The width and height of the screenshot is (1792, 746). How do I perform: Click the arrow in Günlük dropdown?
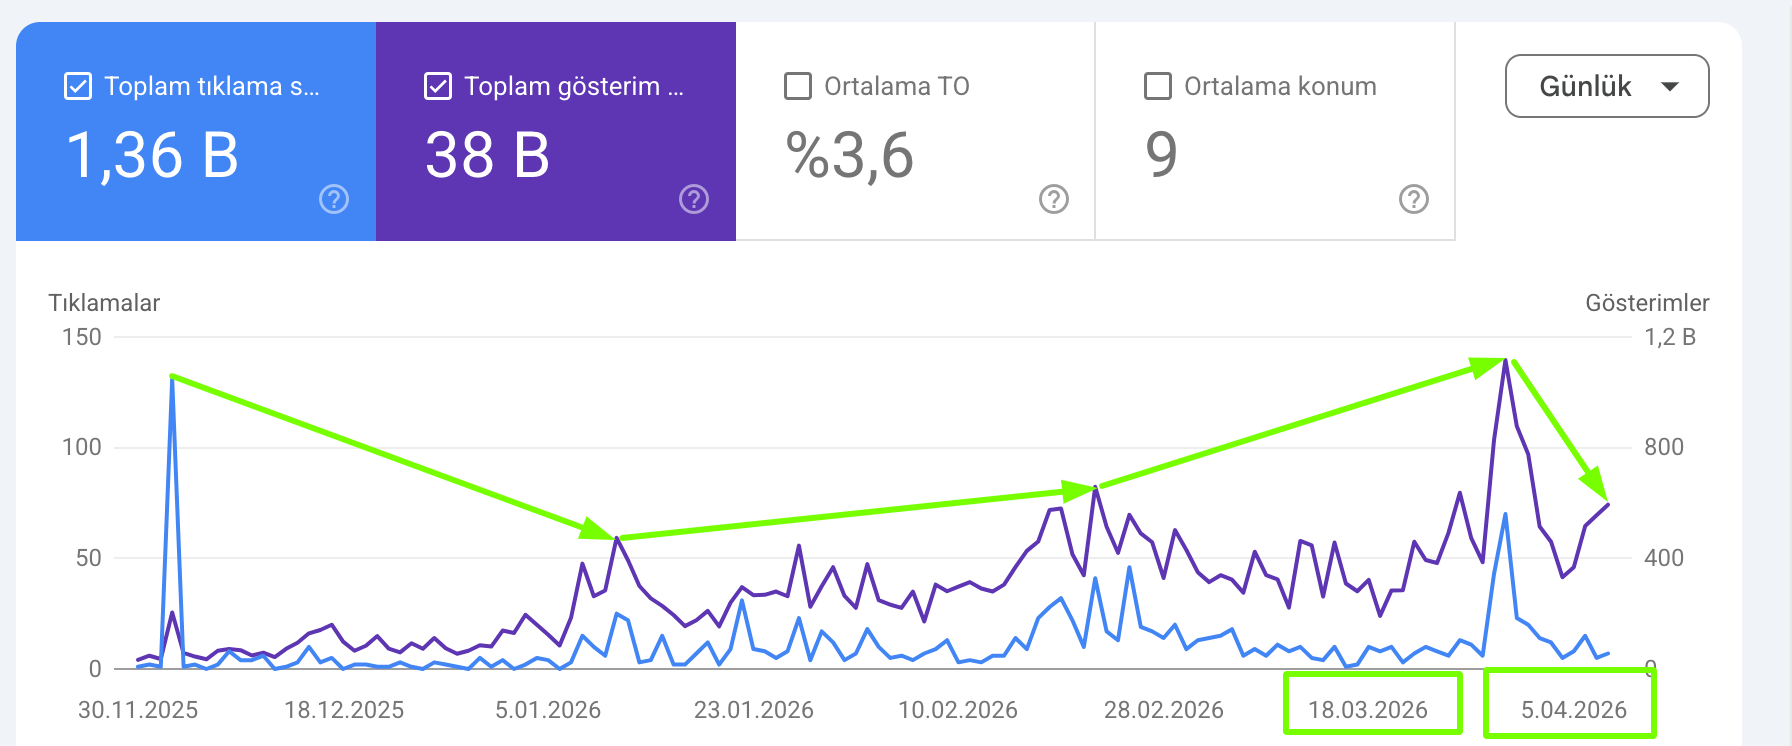(x=1669, y=87)
